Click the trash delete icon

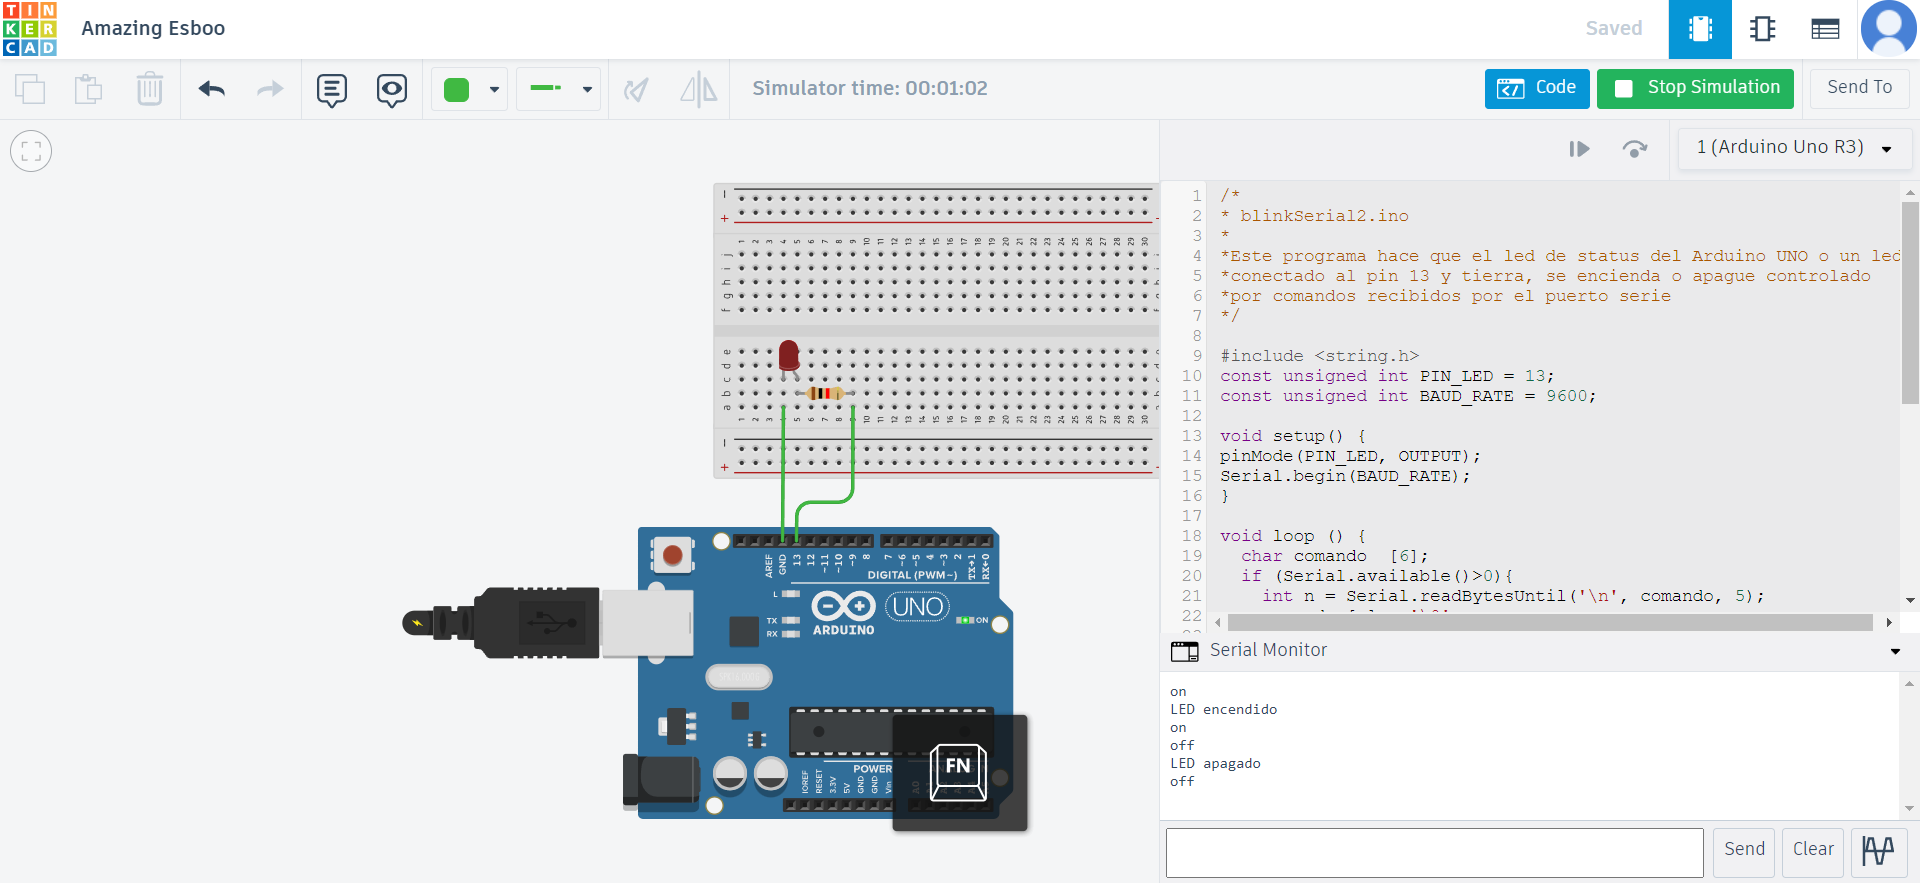pos(149,89)
